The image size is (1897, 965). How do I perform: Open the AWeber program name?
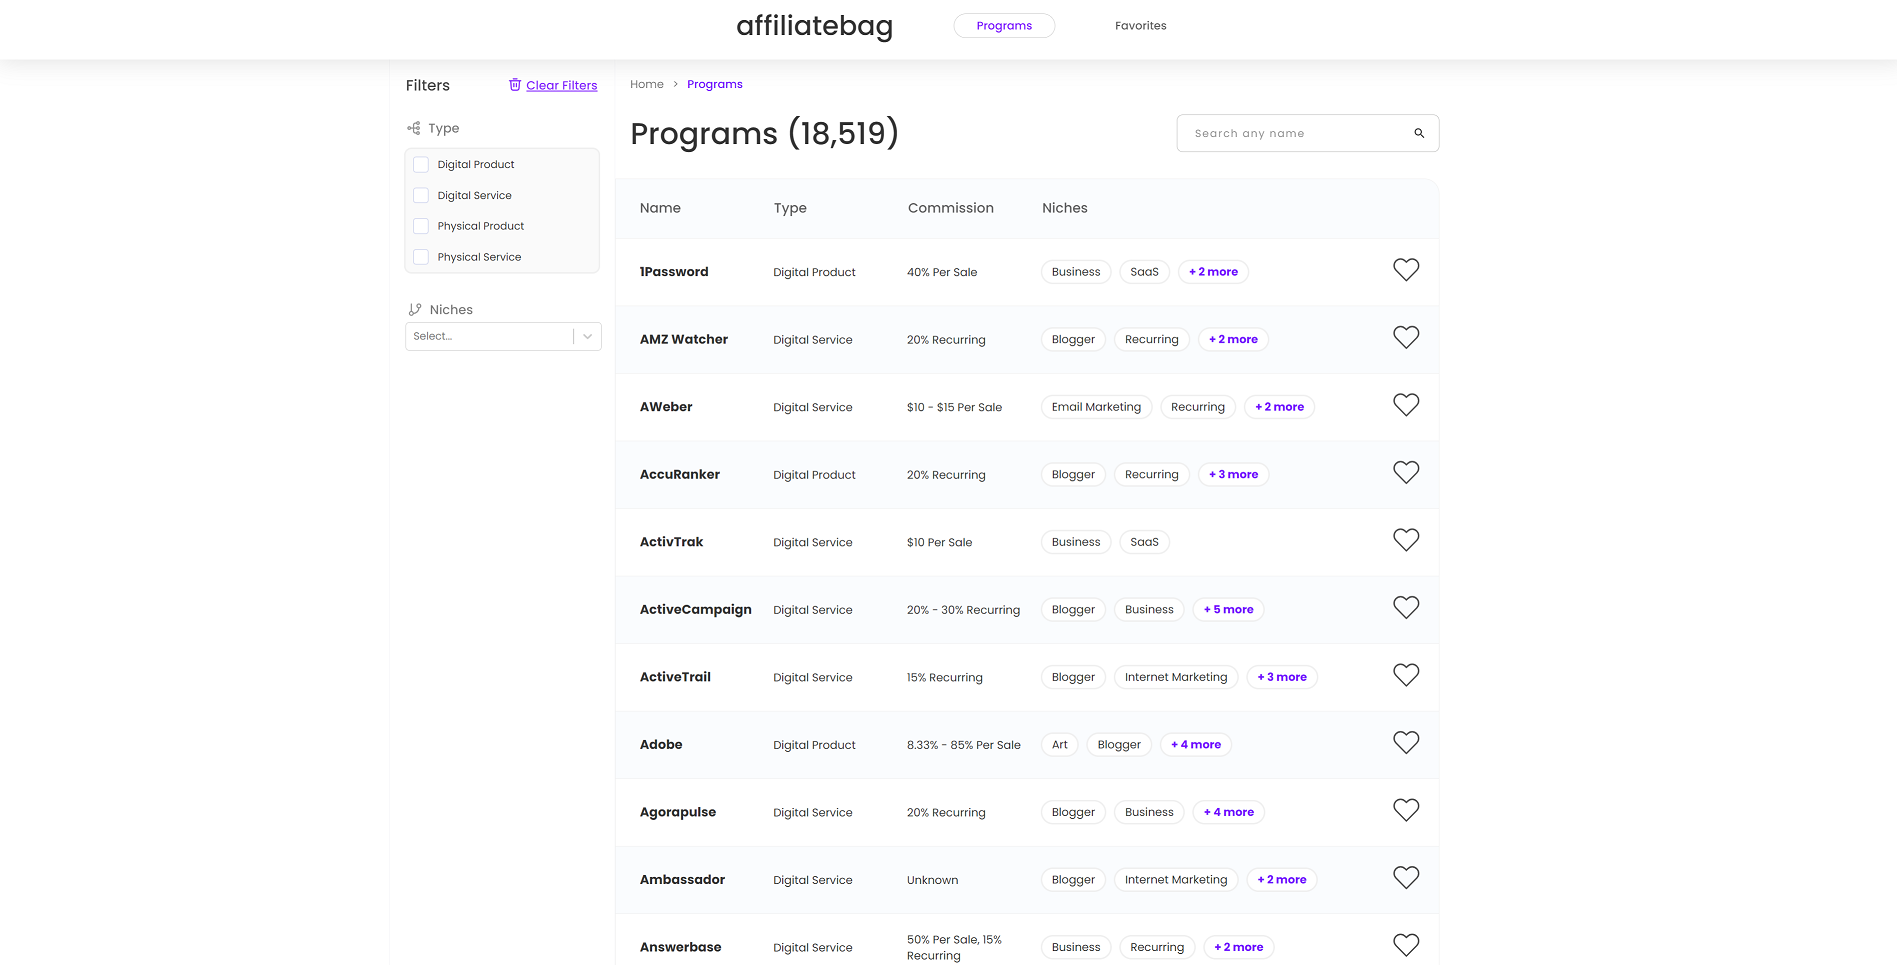(666, 407)
